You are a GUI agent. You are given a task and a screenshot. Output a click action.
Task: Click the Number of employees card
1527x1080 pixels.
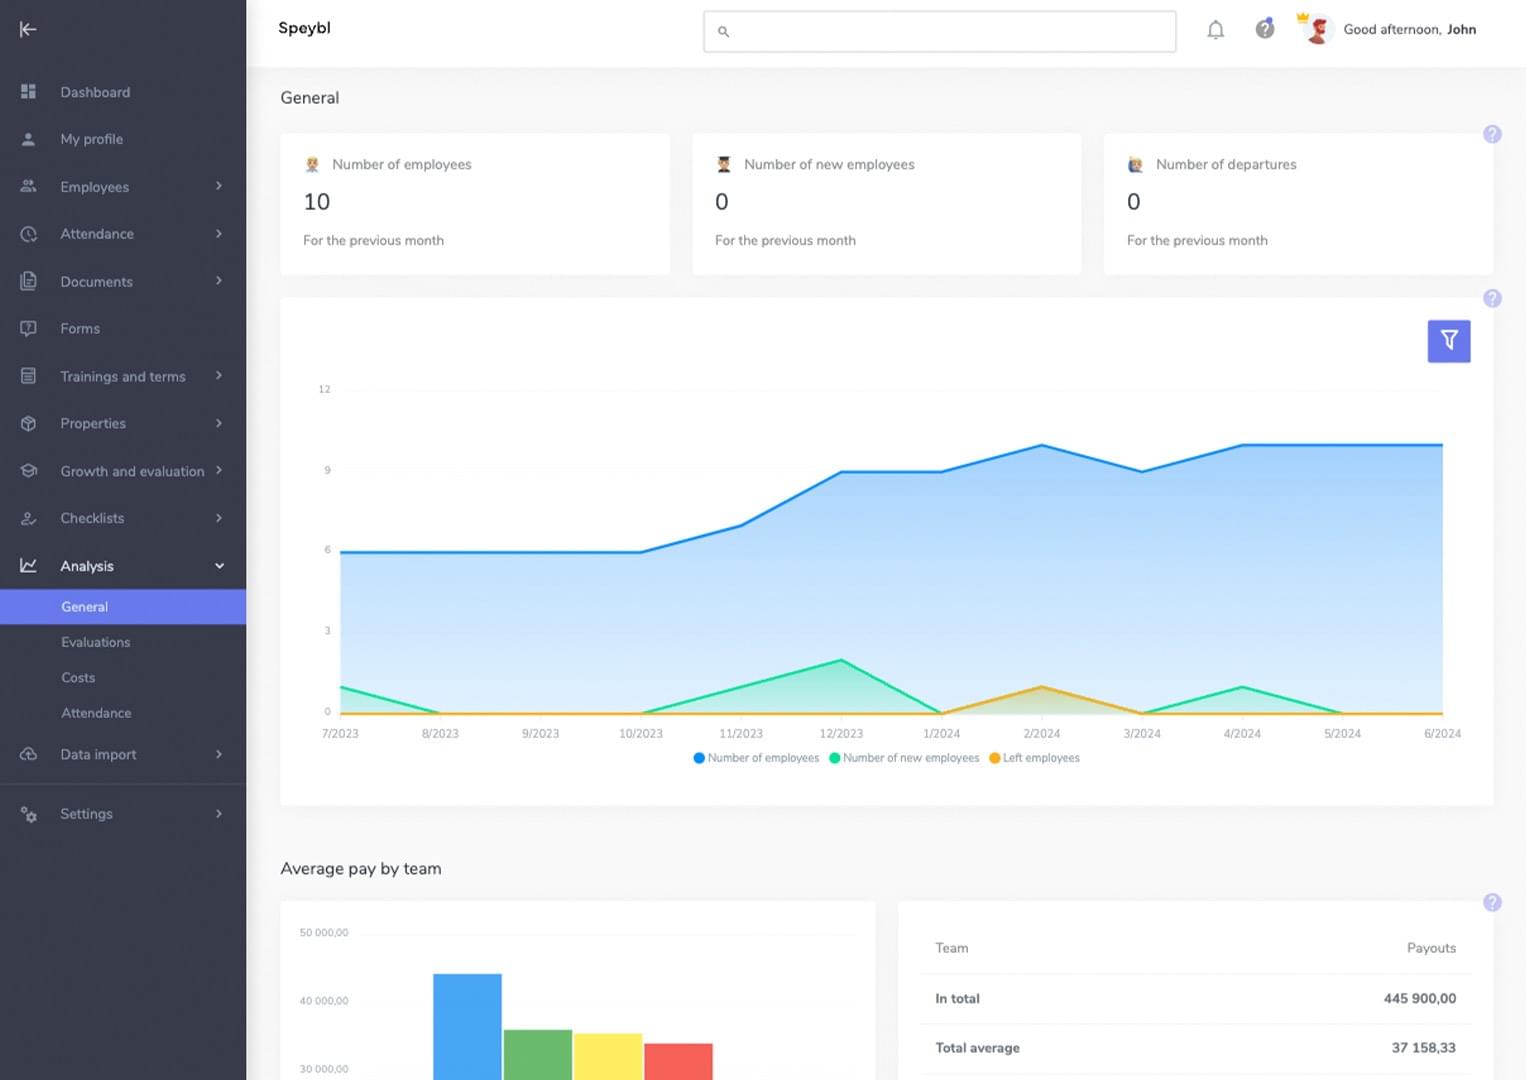point(475,204)
